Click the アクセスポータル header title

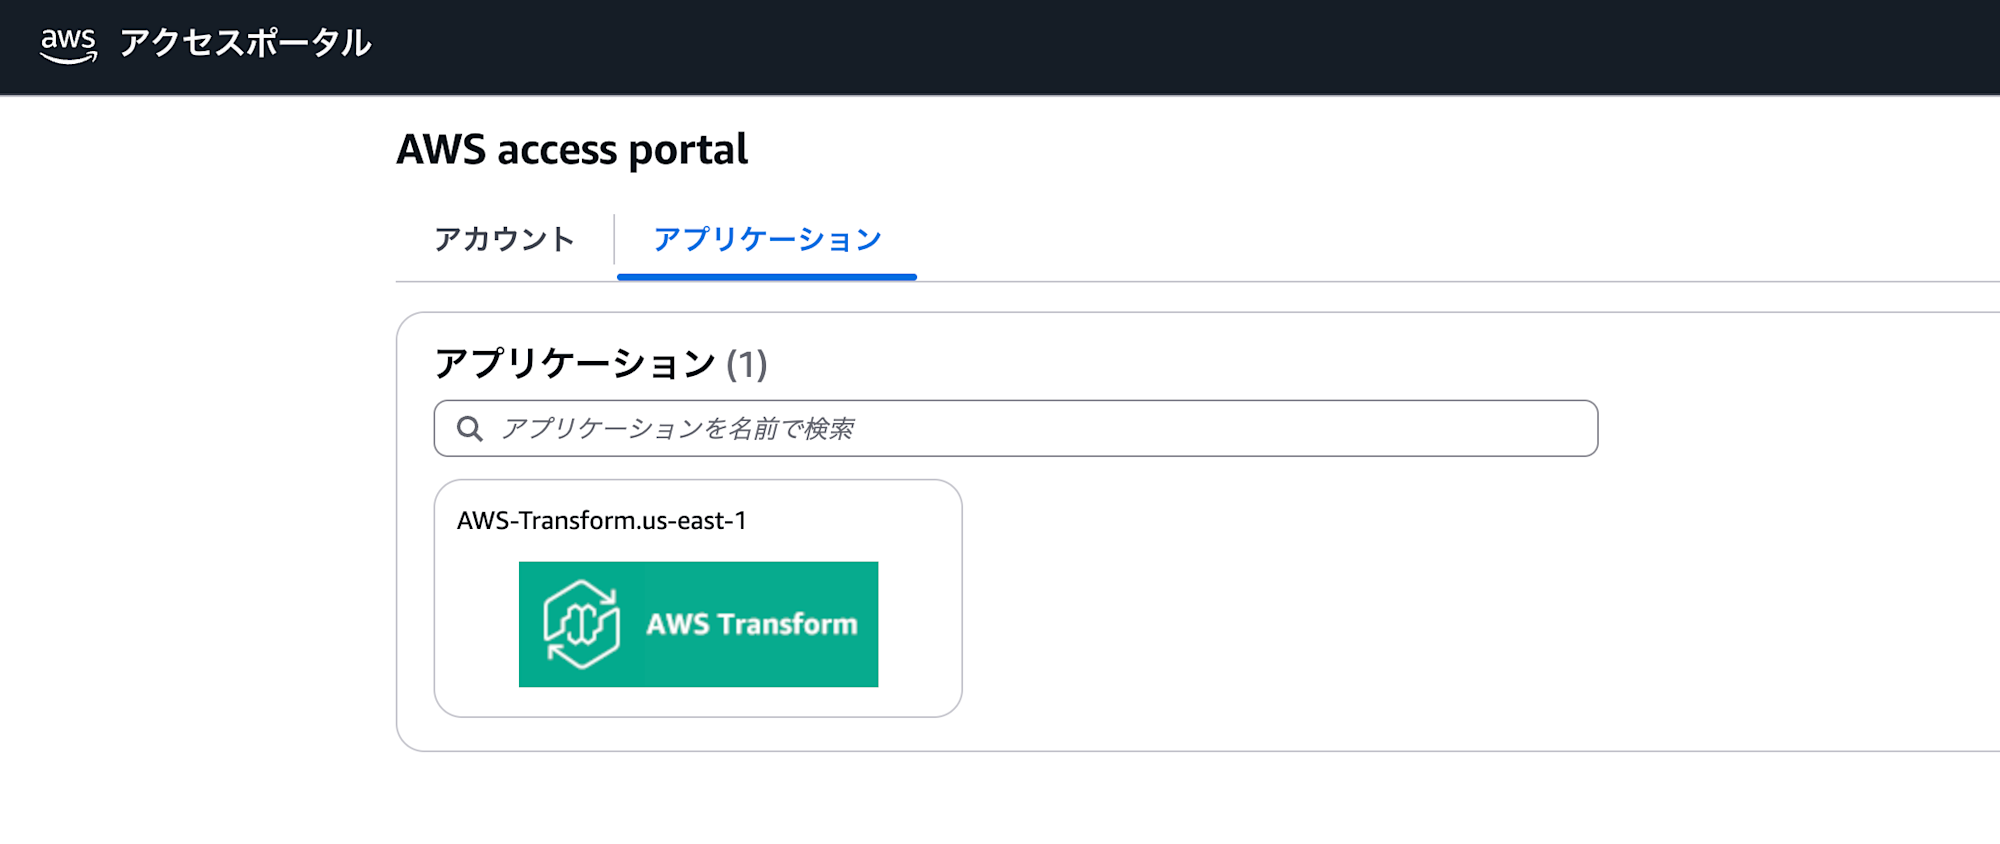[245, 43]
